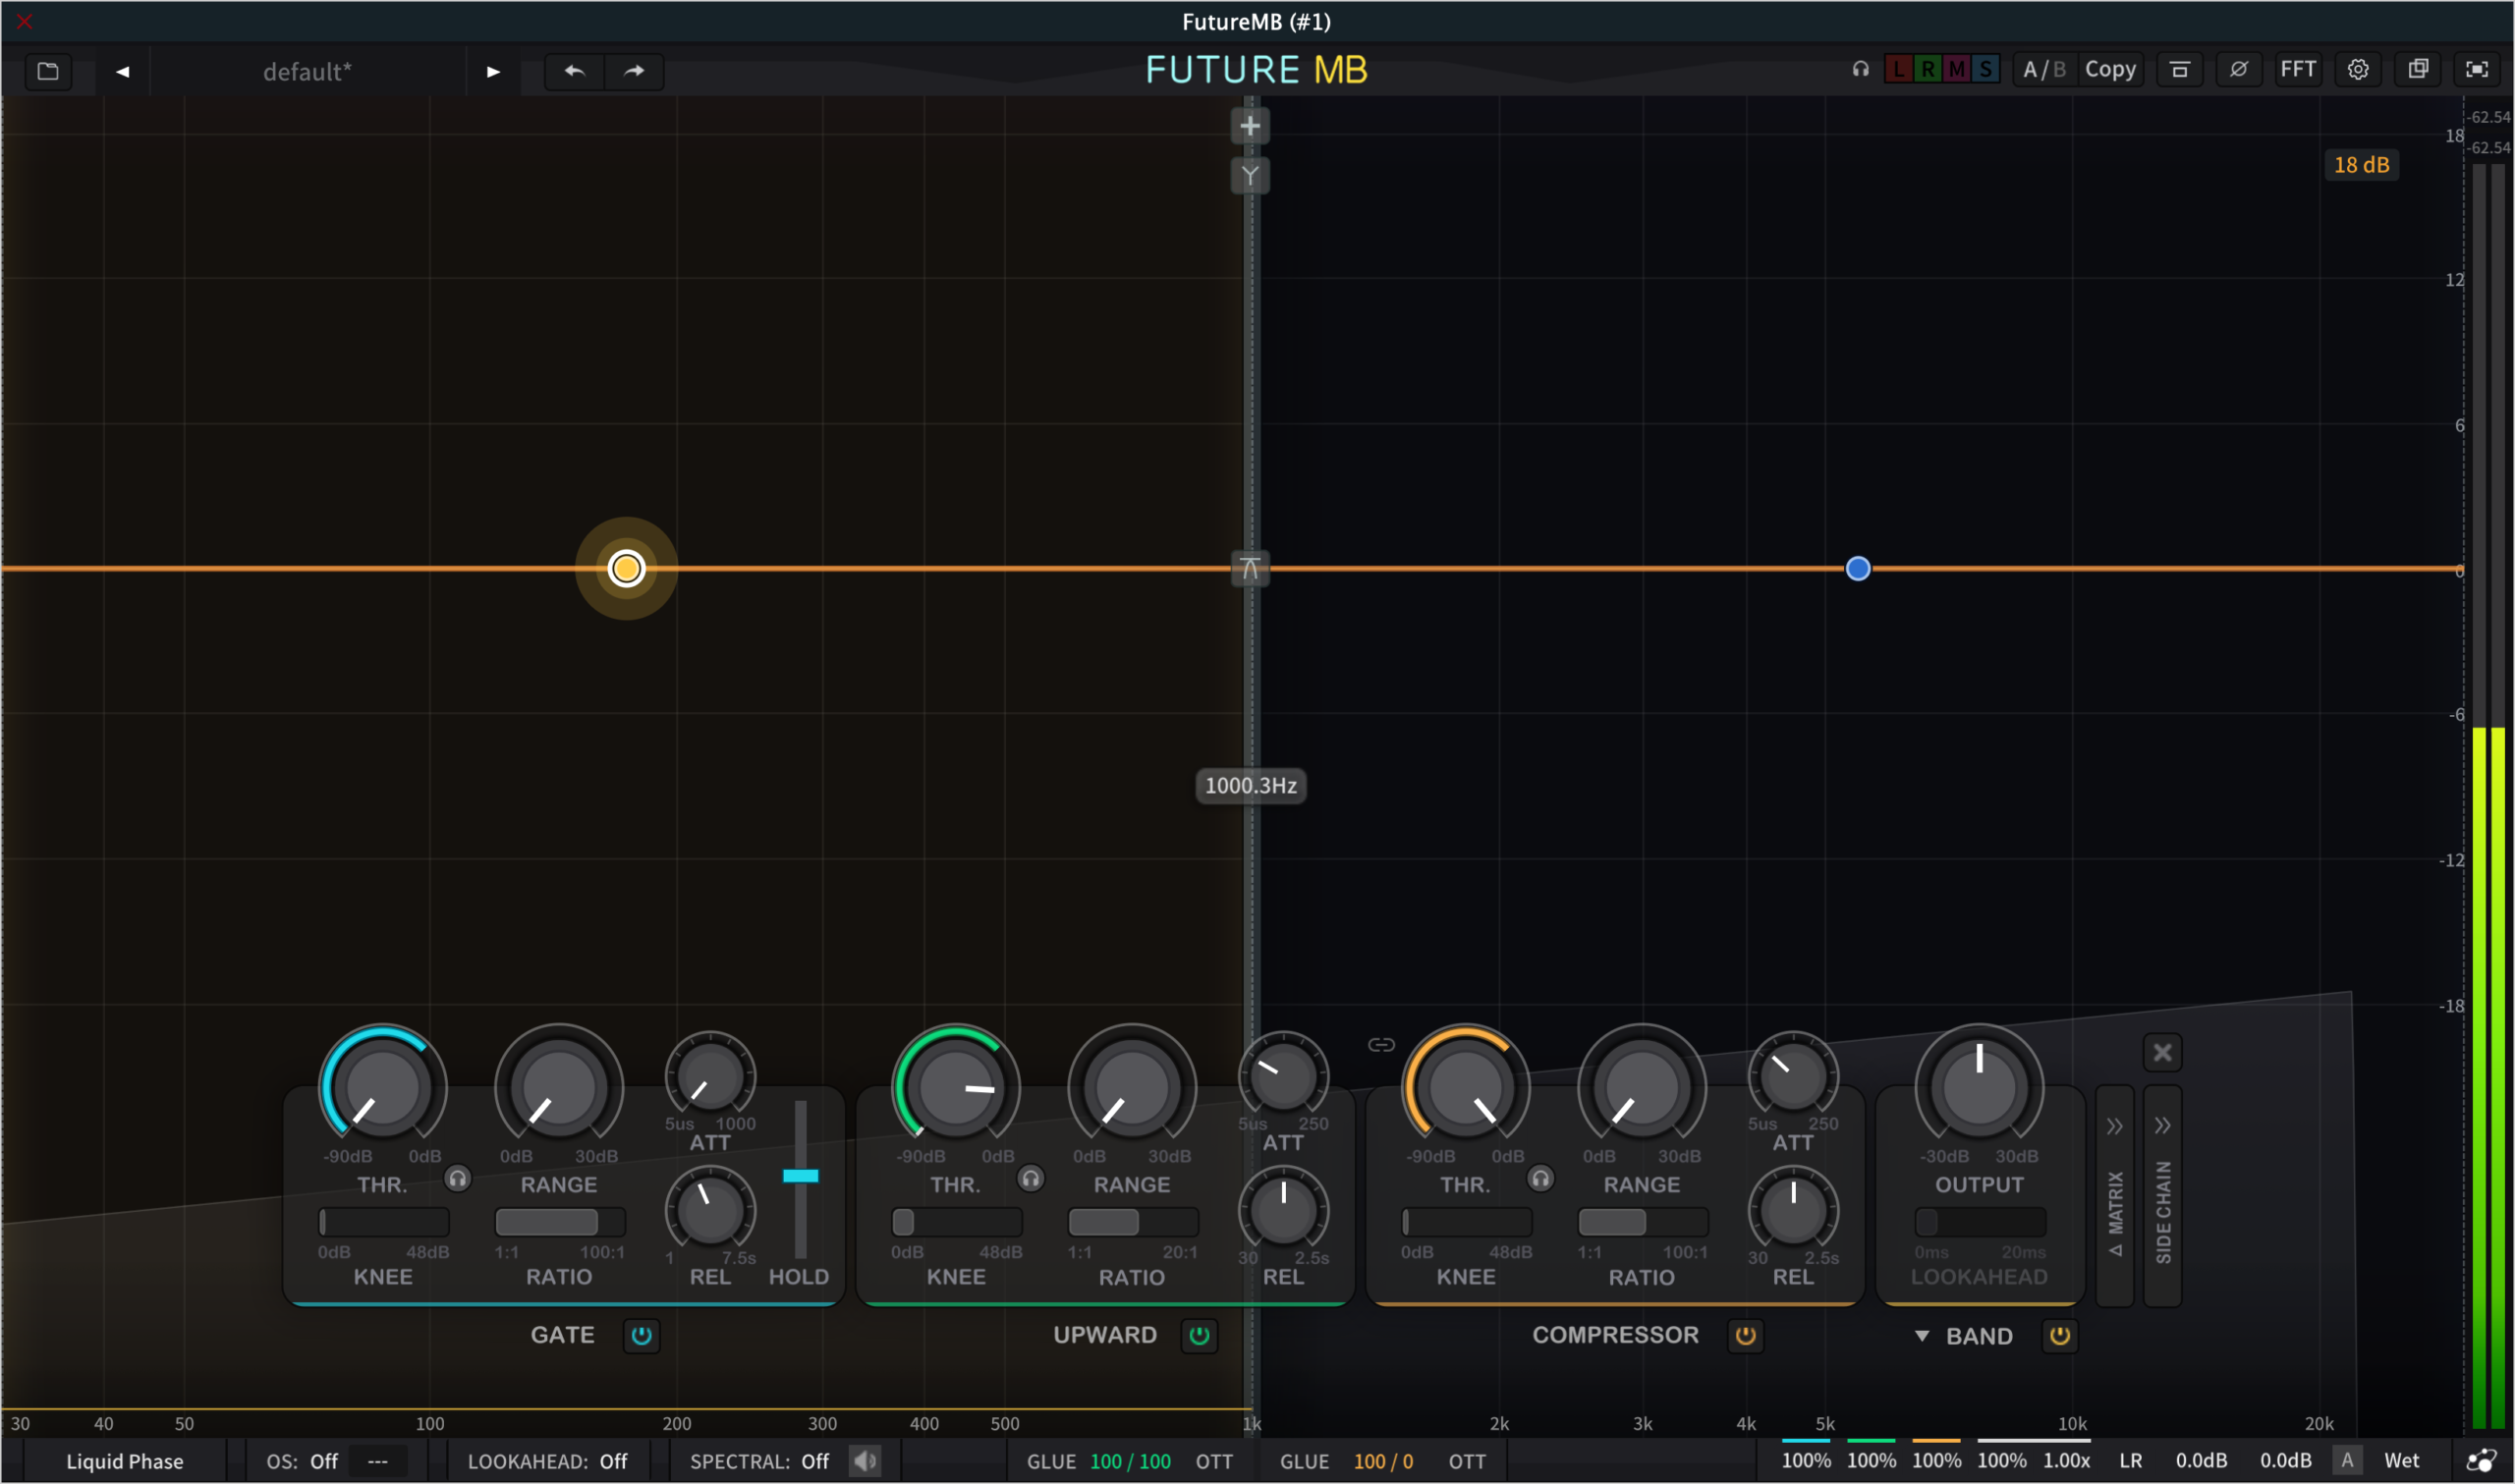Click the fullscreen frame icon
This screenshot has width=2515, height=1484.
pos(2476,69)
